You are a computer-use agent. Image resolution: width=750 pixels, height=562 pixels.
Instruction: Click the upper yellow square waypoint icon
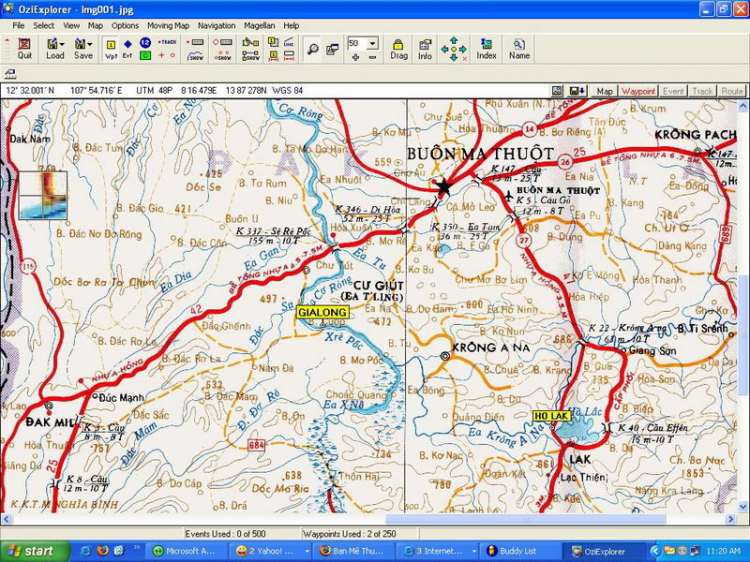click(x=273, y=43)
